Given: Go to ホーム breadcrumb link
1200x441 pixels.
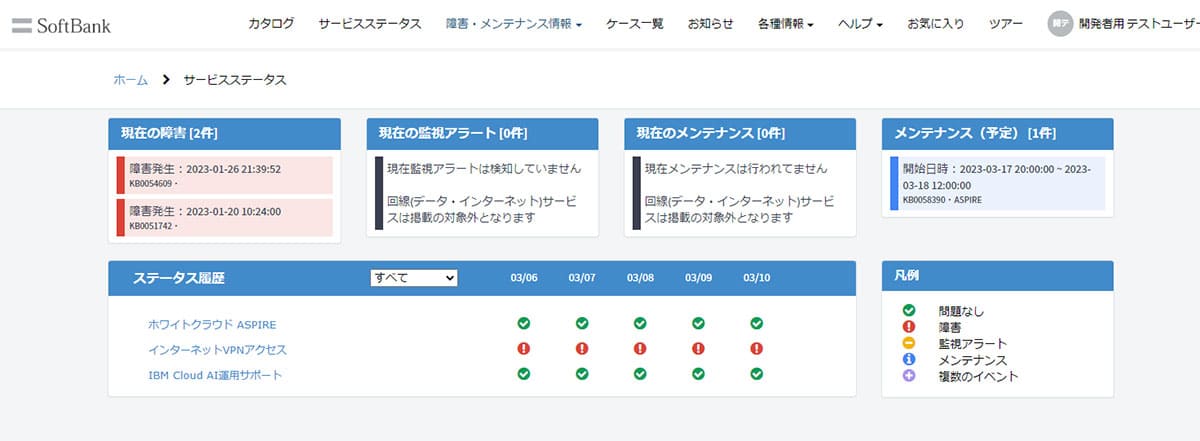Looking at the screenshot, I should (x=130, y=80).
